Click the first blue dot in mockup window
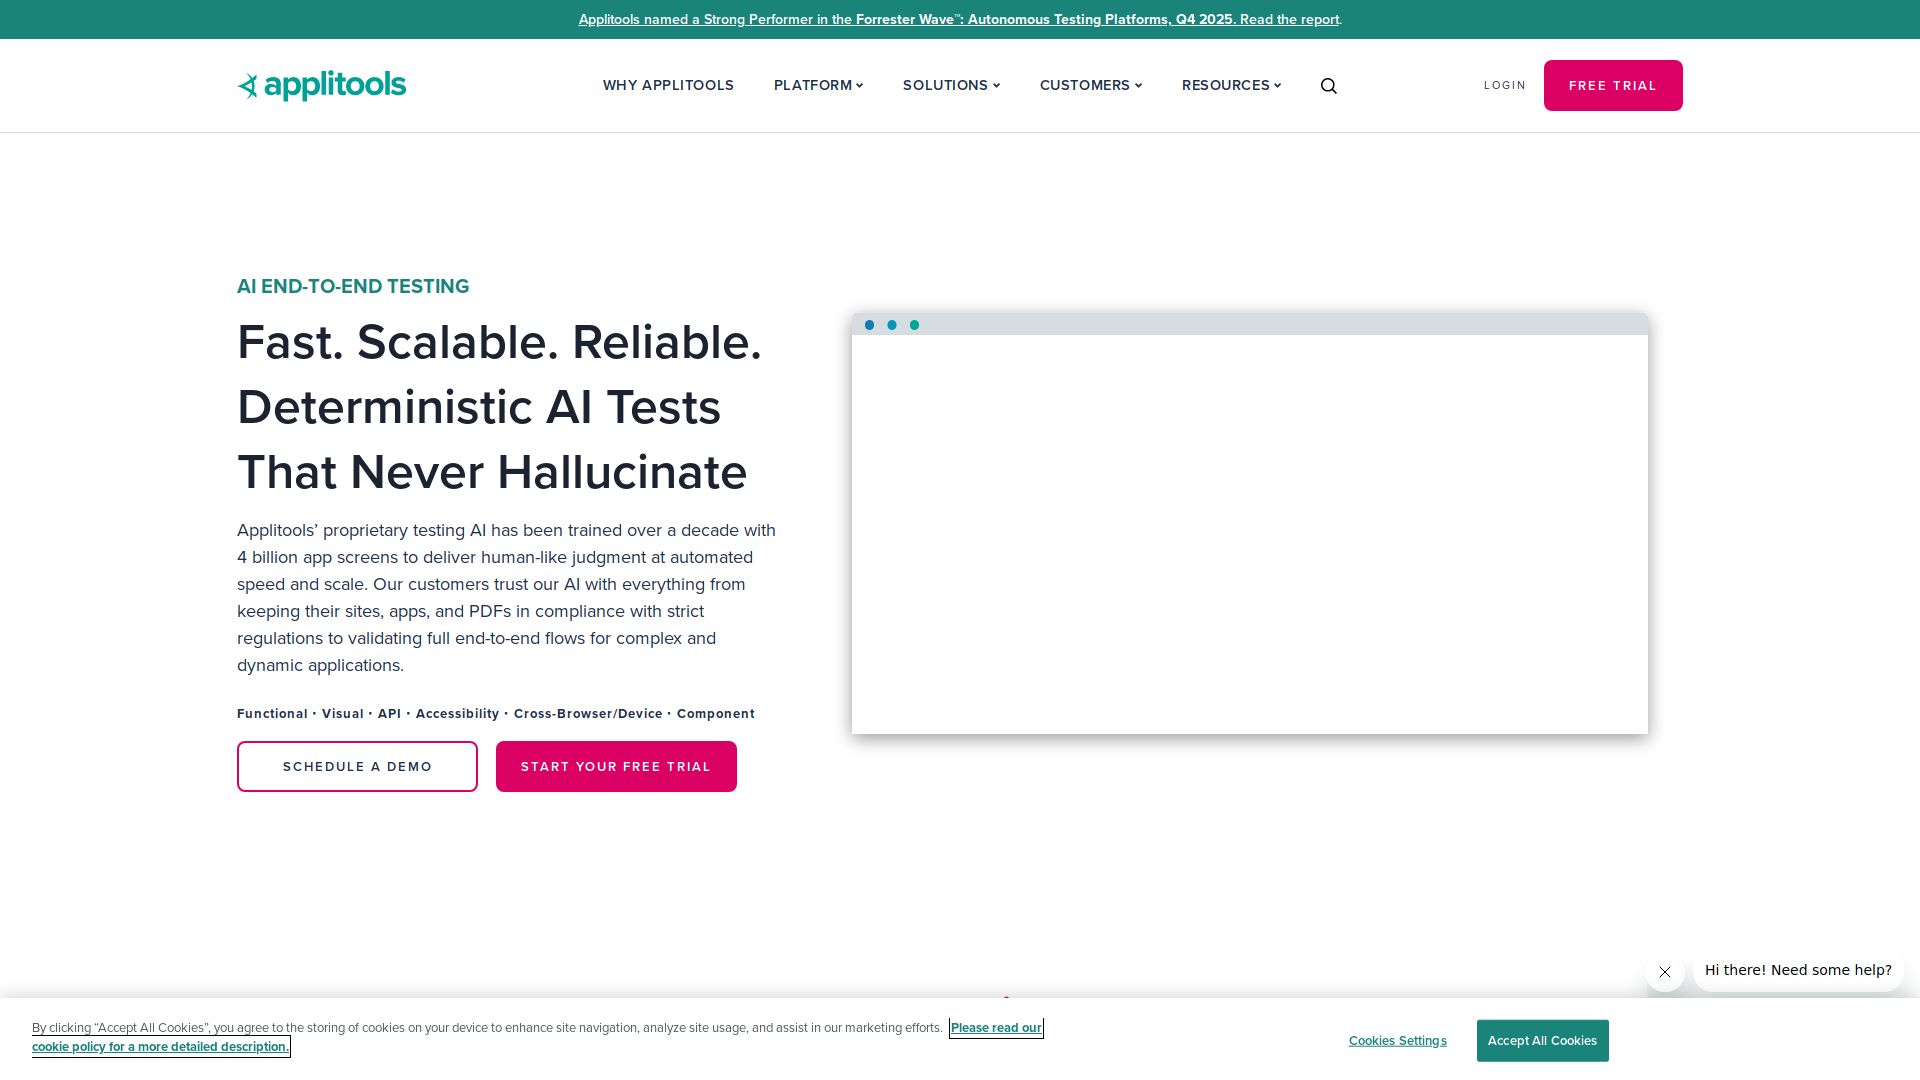1920x1080 pixels. click(869, 325)
